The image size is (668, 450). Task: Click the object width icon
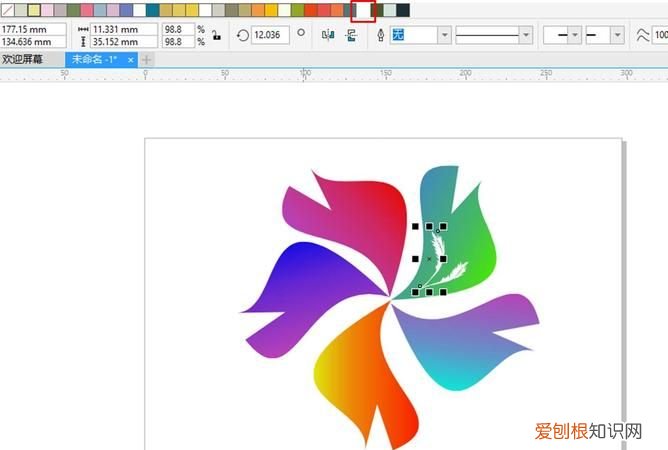(x=83, y=30)
